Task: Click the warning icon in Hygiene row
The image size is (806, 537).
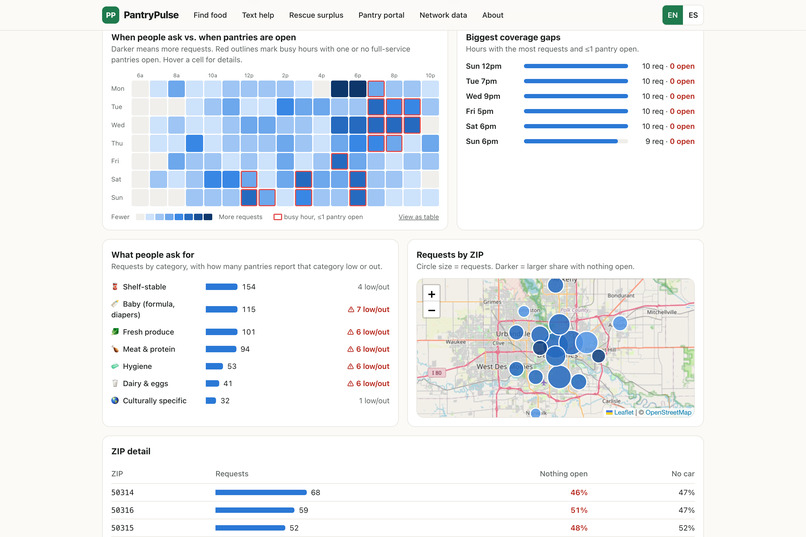Action: pos(351,366)
